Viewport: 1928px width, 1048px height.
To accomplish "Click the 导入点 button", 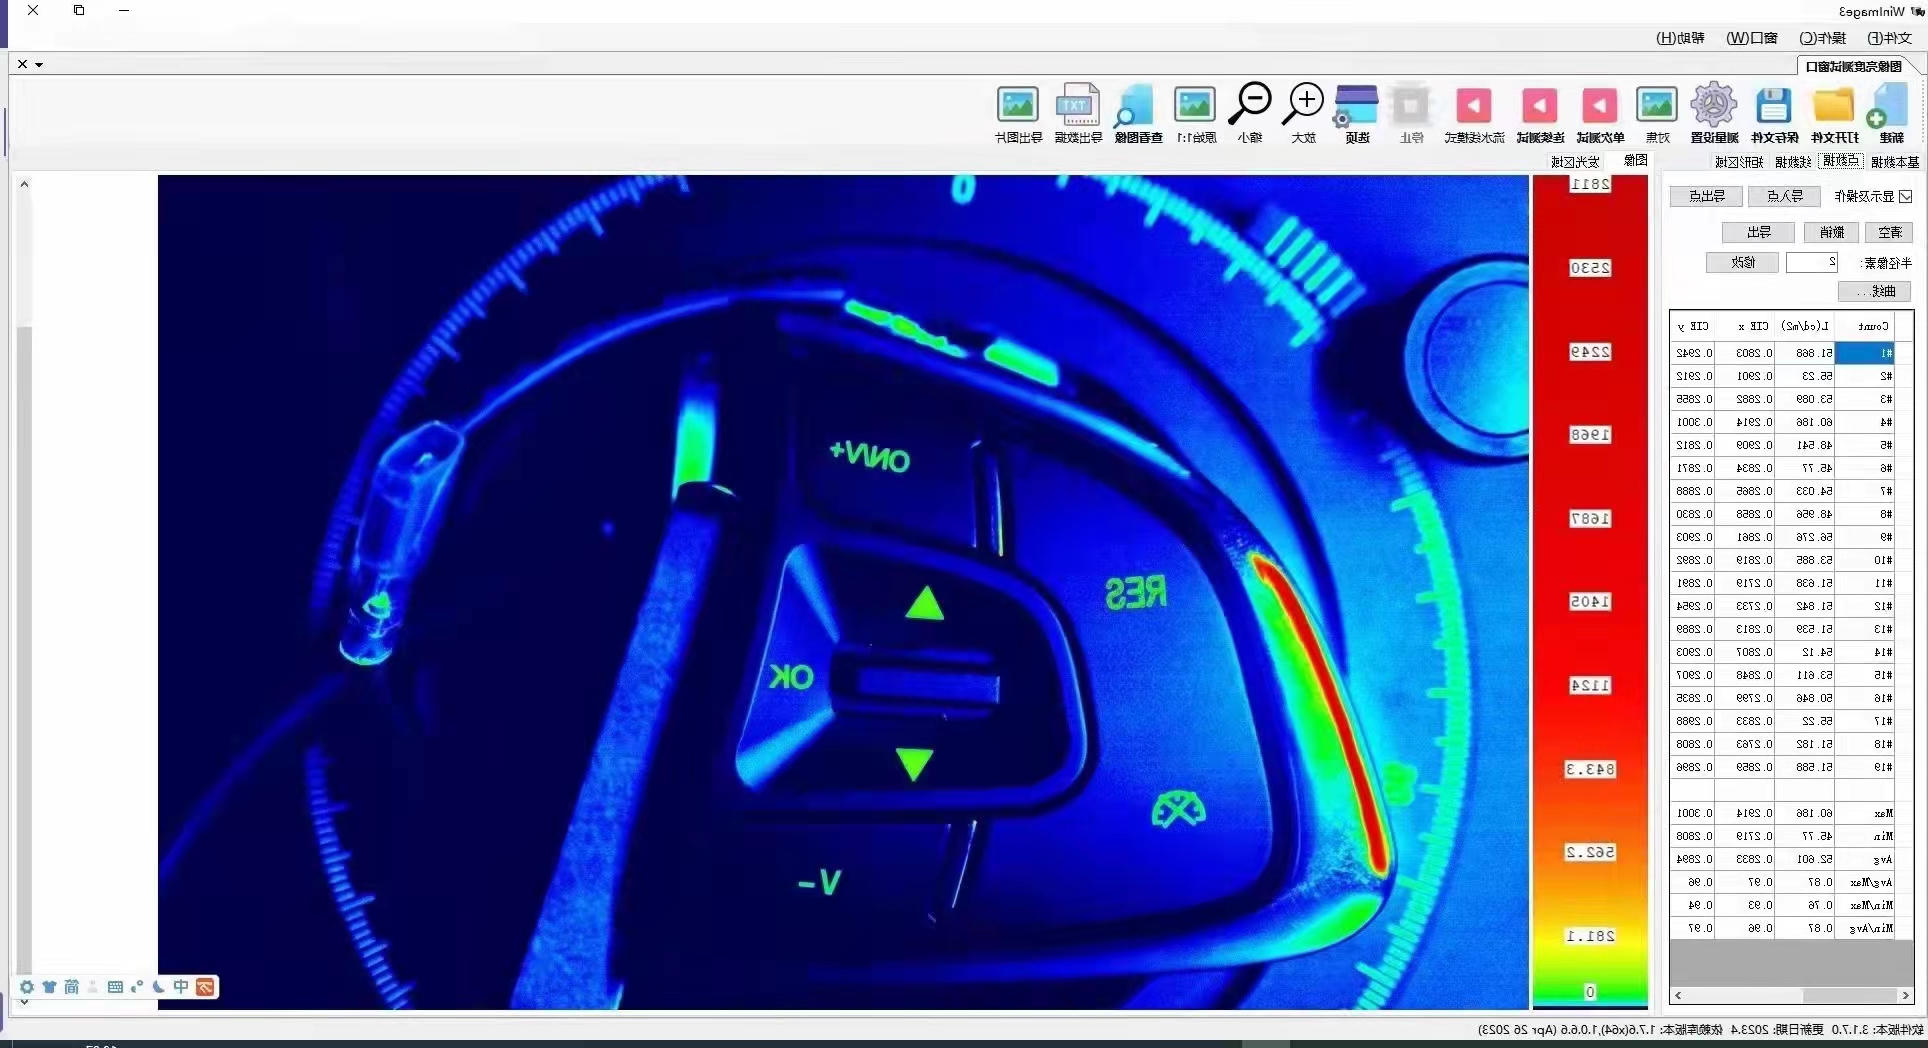I will [1784, 196].
